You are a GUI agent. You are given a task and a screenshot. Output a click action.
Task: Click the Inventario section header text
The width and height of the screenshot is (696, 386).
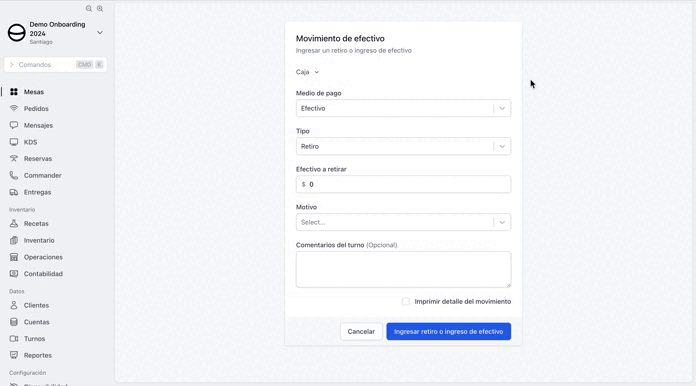(x=22, y=209)
